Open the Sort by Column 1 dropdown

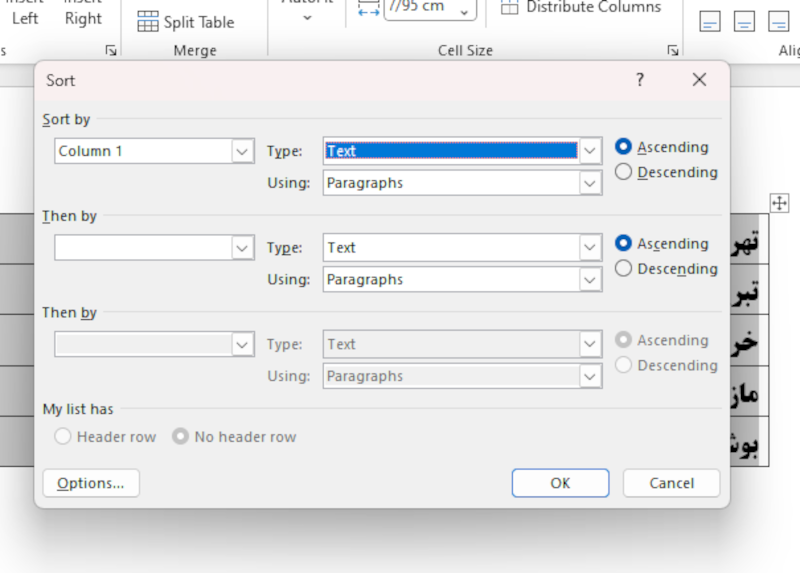point(242,151)
